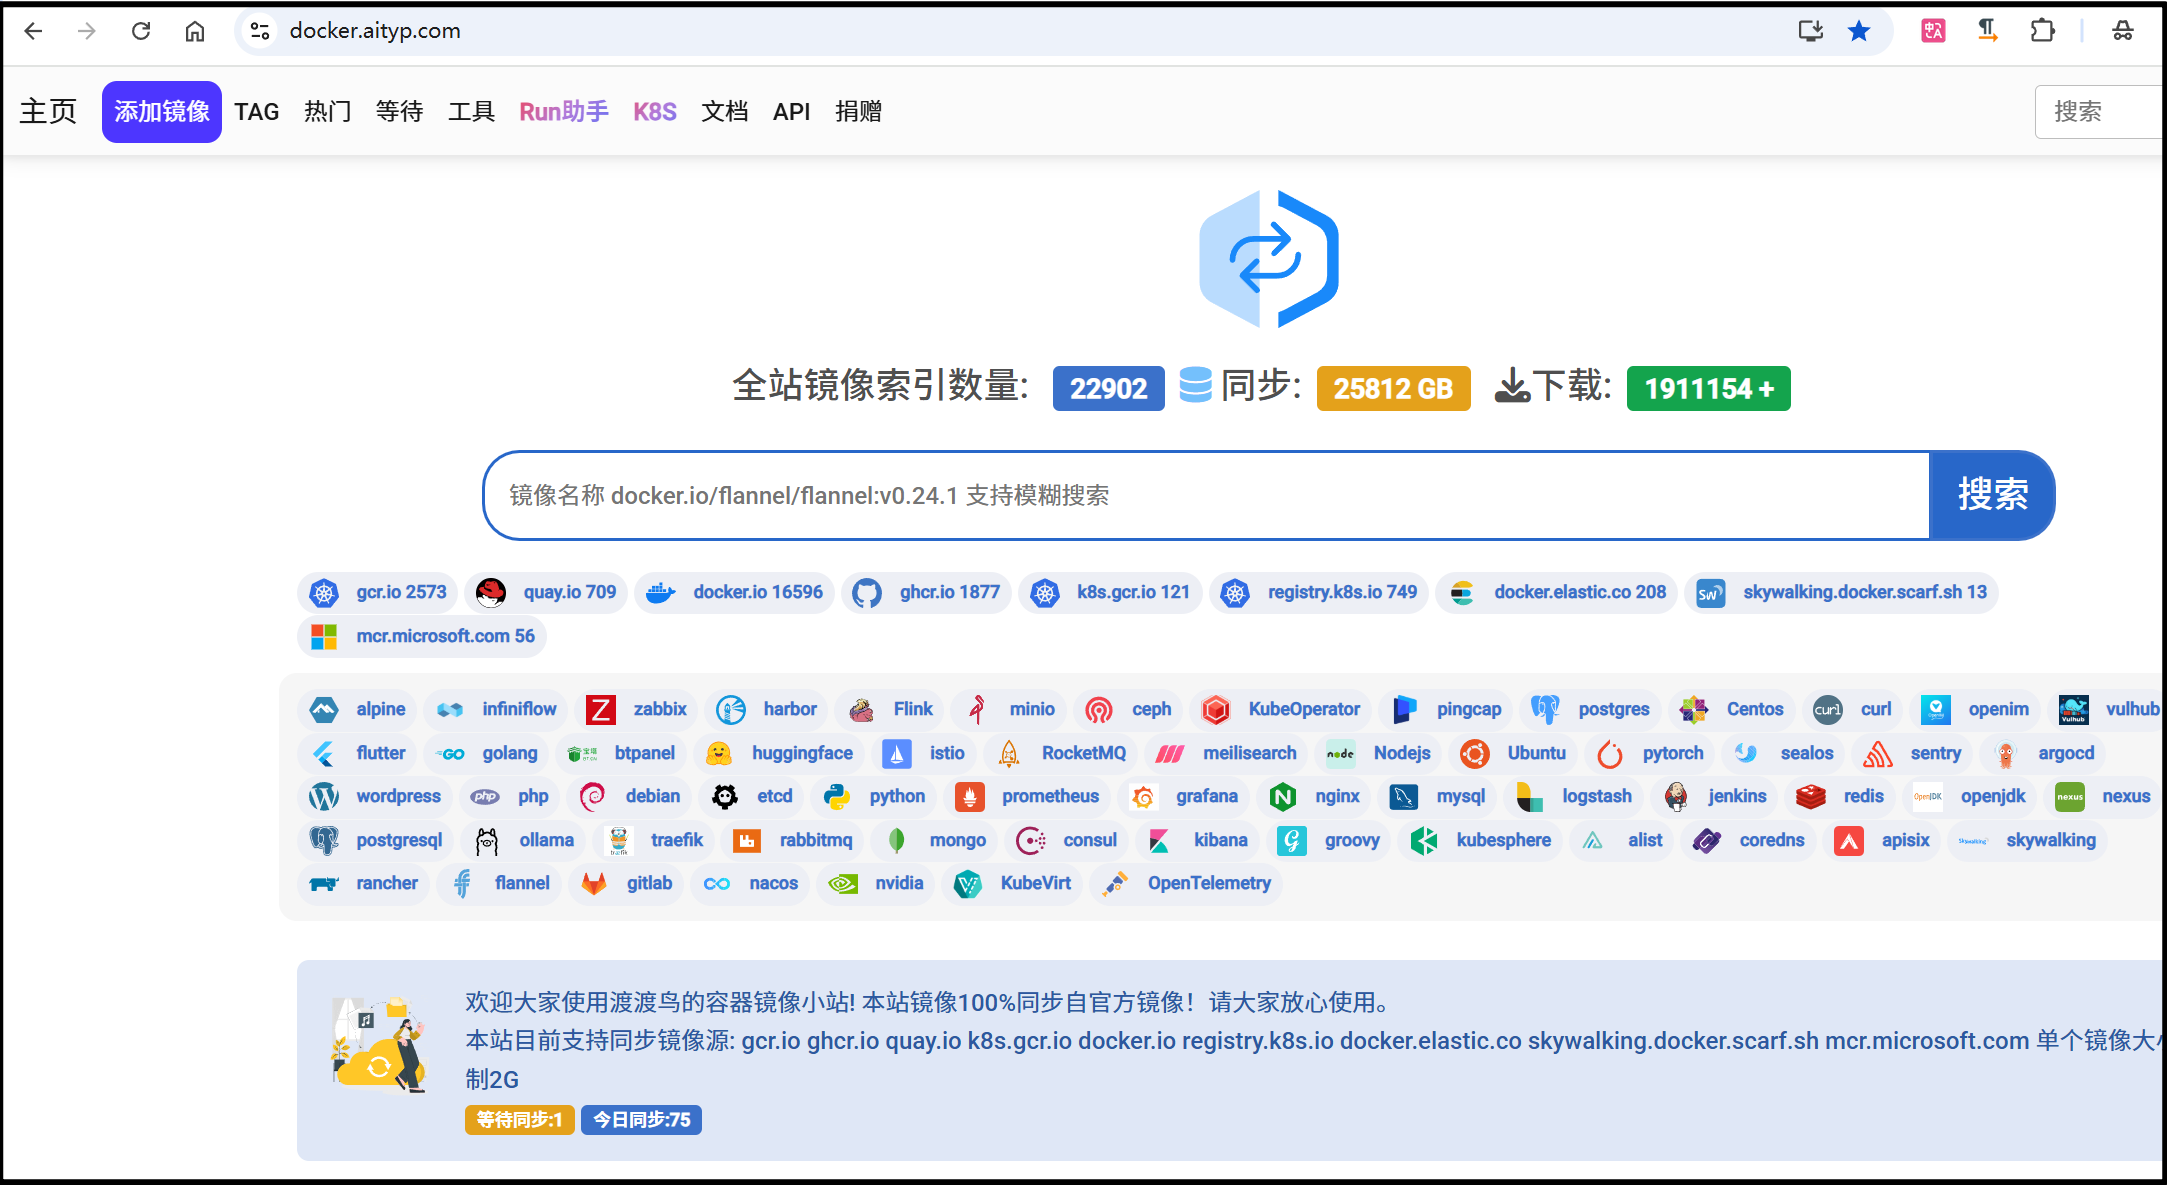
Task: Click the 添加镜像 add image button
Action: click(162, 112)
